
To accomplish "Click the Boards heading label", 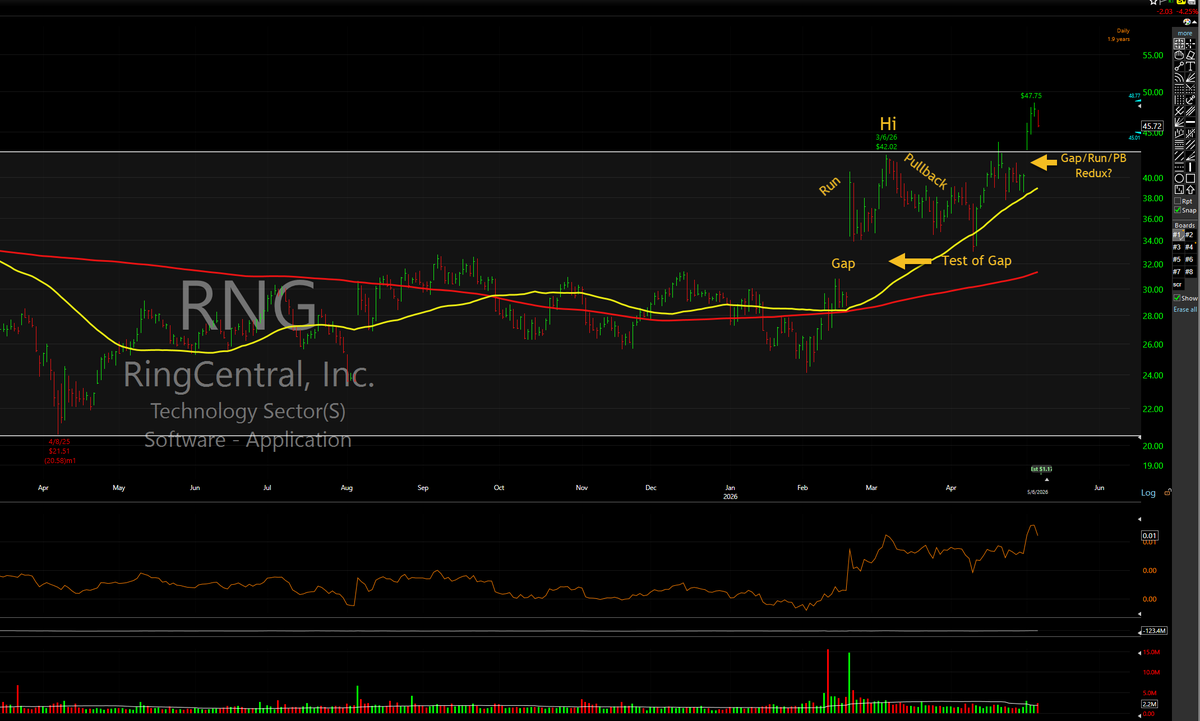I will (x=1185, y=225).
